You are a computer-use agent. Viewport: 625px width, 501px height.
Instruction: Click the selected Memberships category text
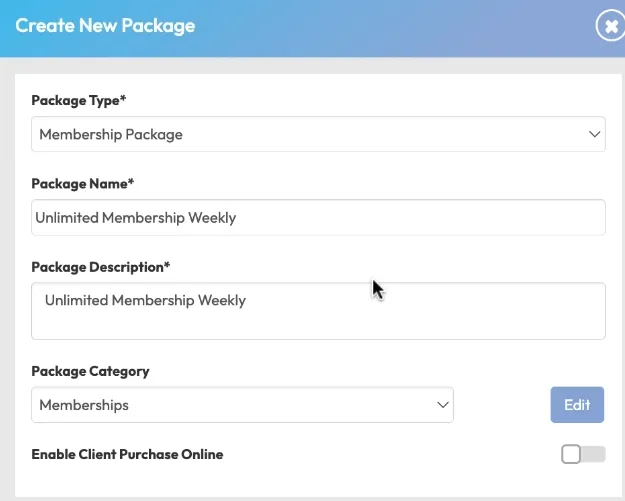click(x=84, y=405)
